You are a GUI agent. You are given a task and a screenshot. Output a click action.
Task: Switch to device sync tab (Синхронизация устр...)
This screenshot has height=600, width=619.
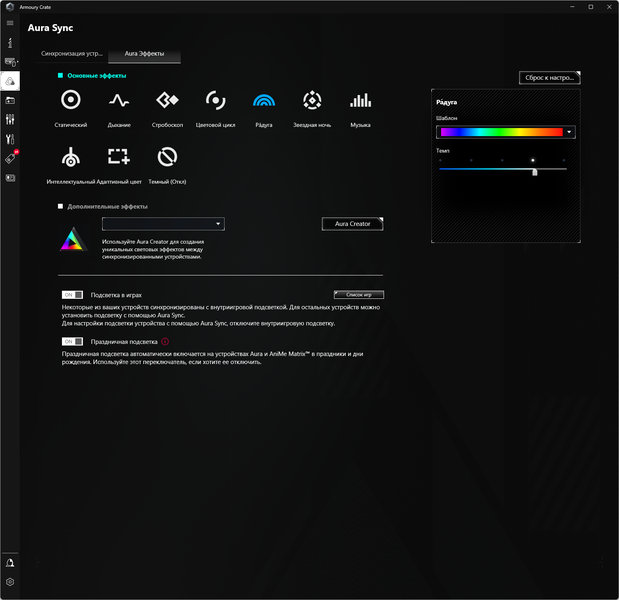[72, 54]
